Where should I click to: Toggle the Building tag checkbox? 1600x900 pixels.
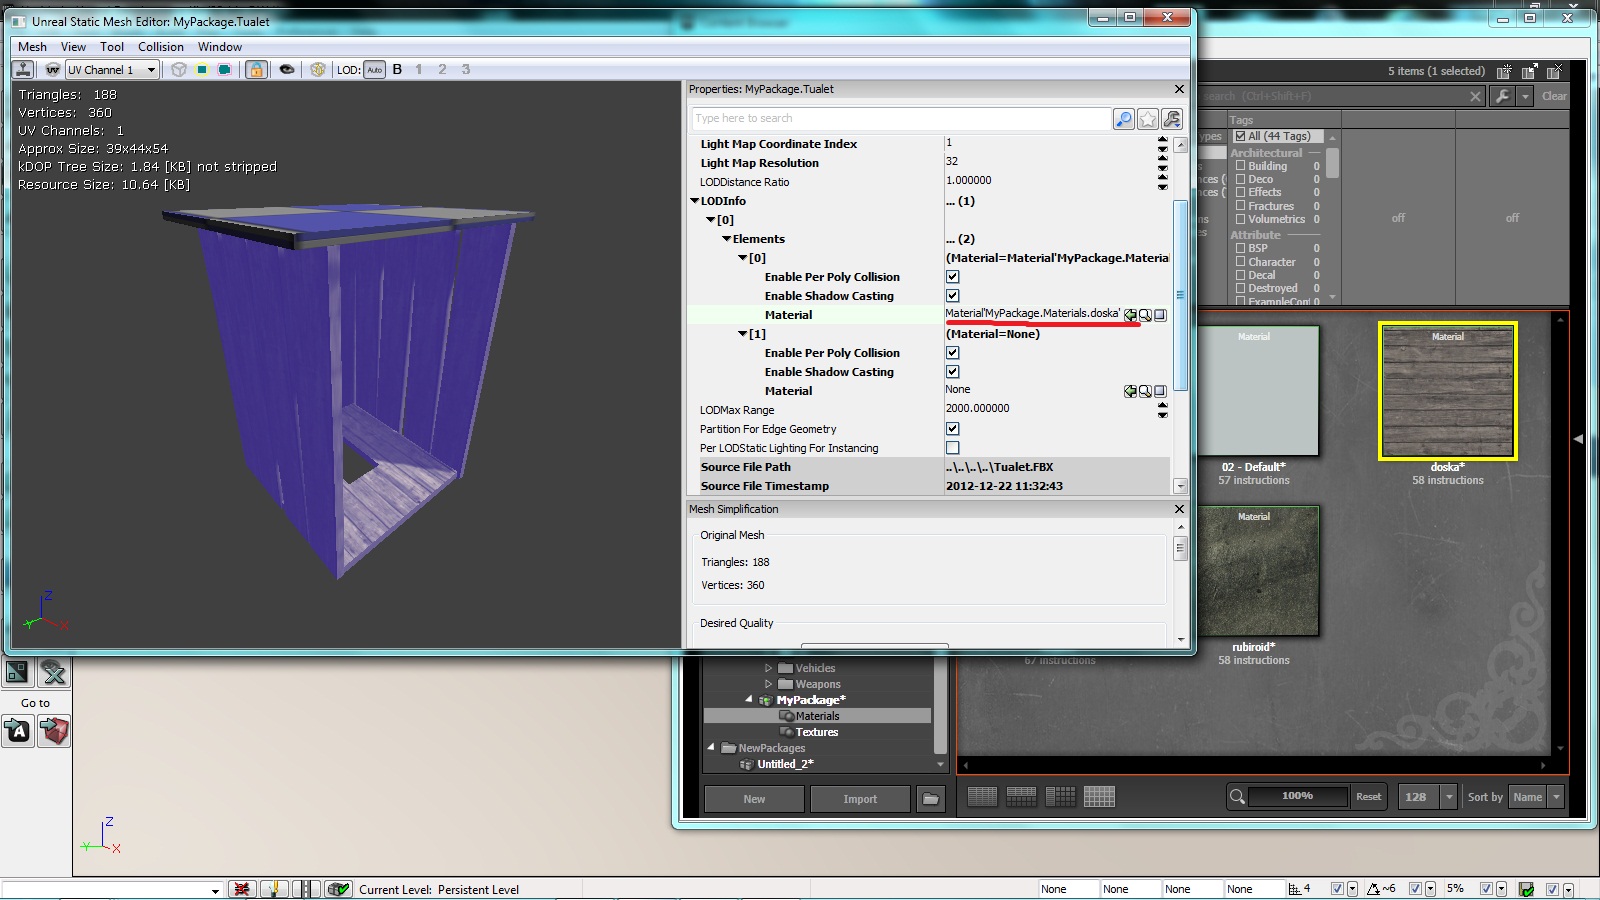pyautogui.click(x=1240, y=166)
